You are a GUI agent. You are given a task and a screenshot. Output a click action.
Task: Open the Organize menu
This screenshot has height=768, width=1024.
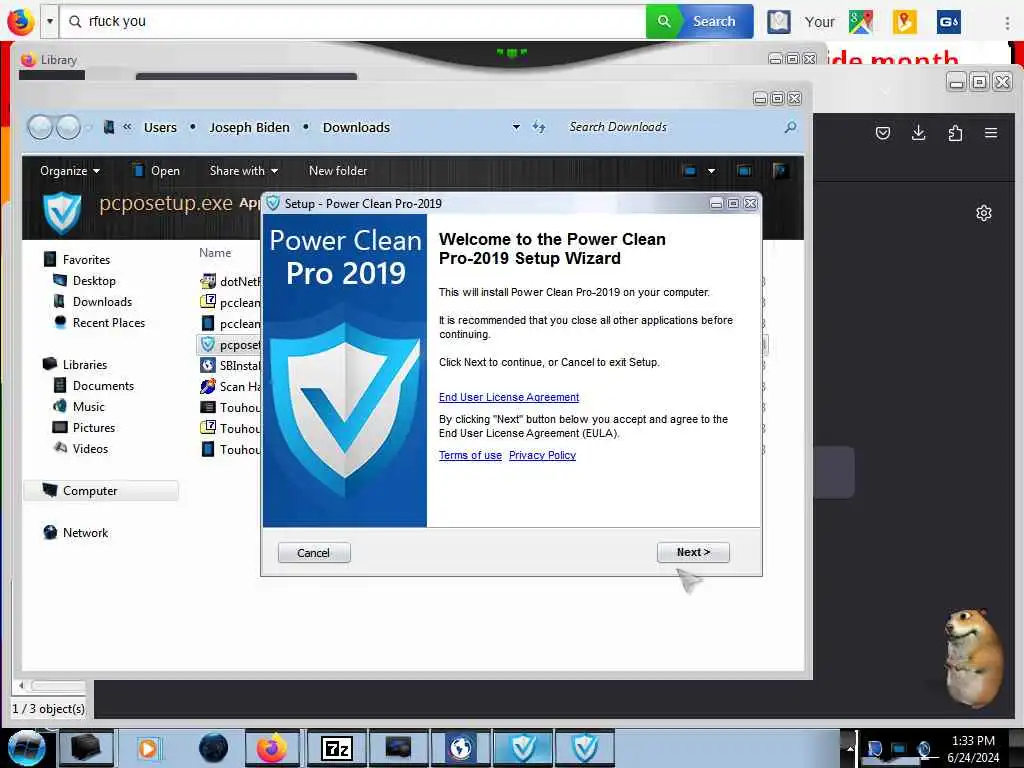click(x=69, y=170)
